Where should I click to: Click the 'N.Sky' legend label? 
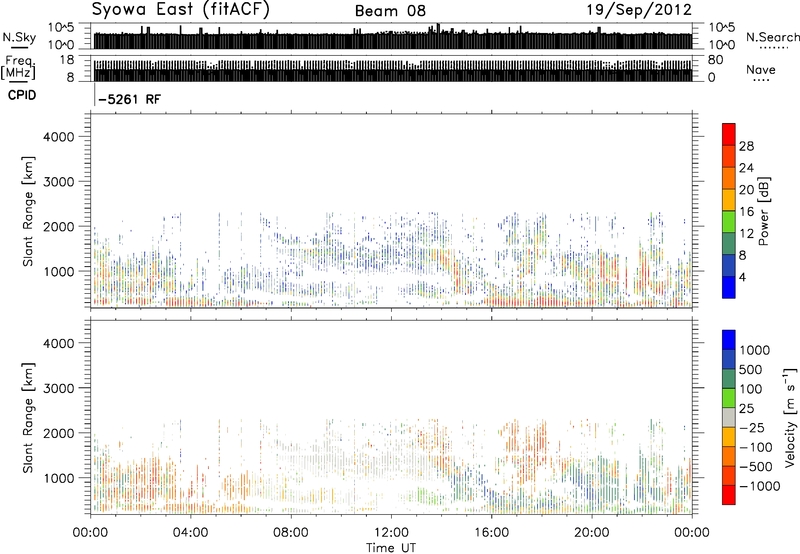(19, 37)
